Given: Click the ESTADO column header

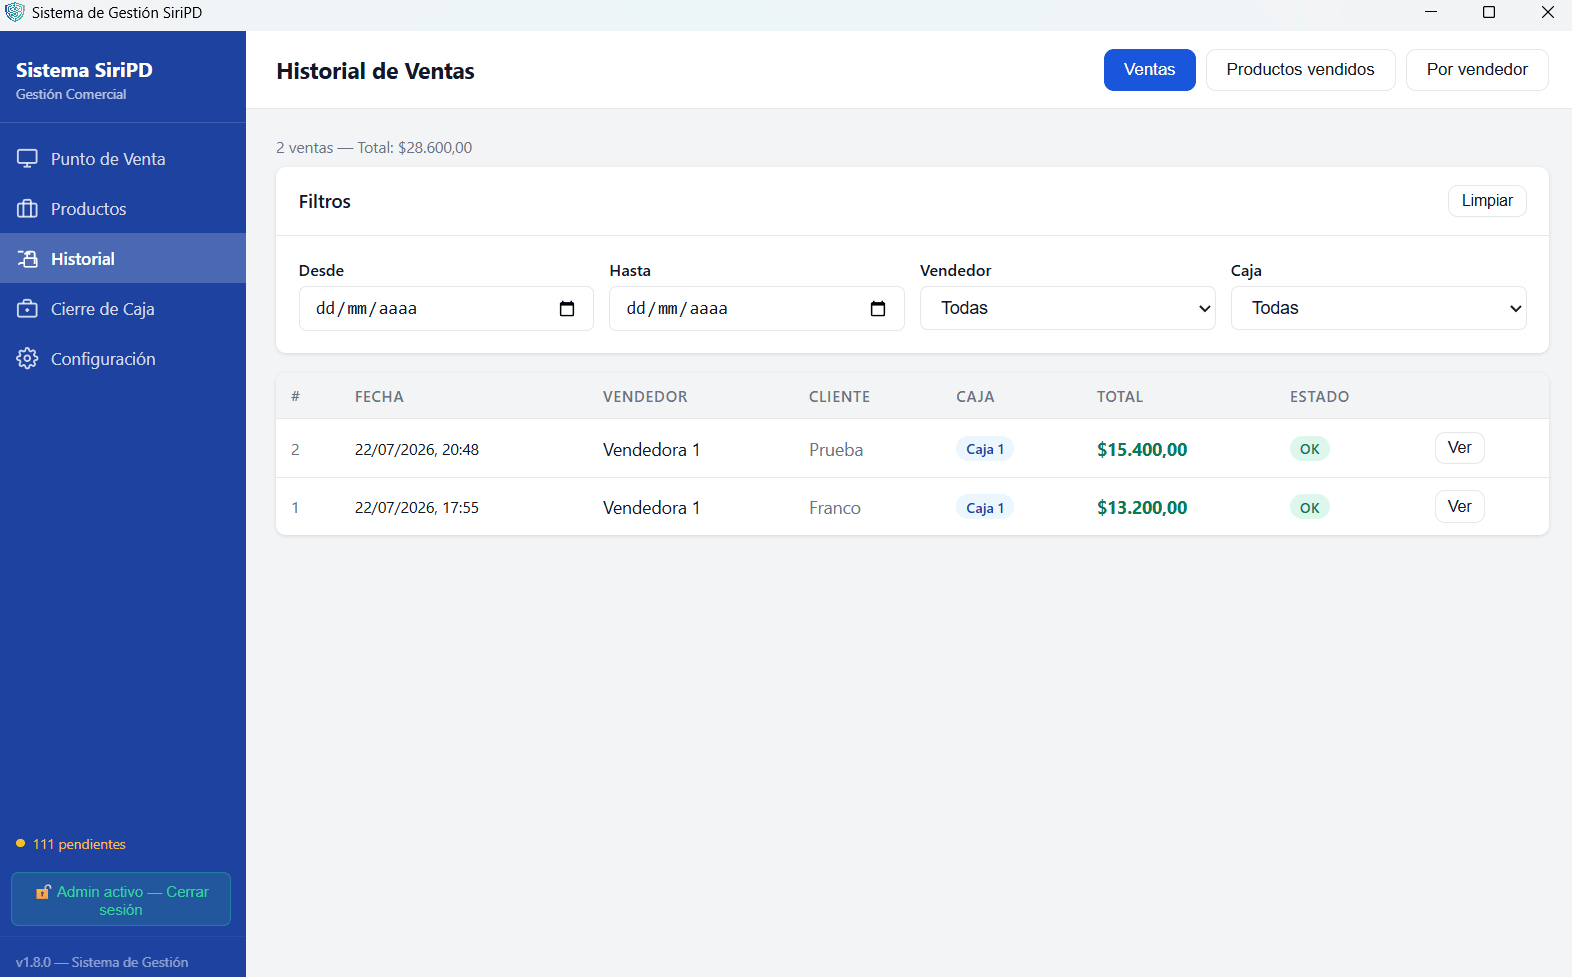Looking at the screenshot, I should pos(1320,397).
